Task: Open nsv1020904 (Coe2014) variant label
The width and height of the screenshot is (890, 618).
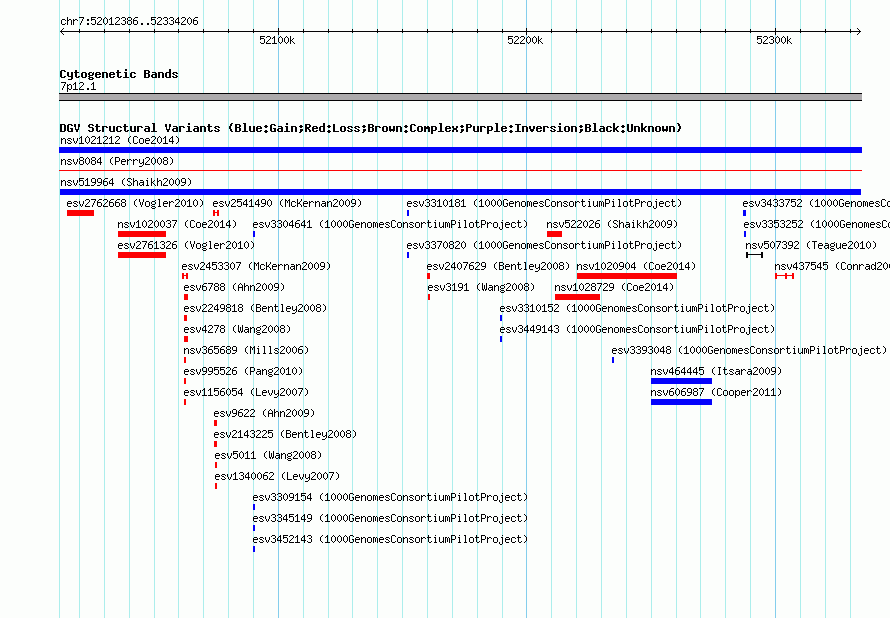Action: [636, 266]
